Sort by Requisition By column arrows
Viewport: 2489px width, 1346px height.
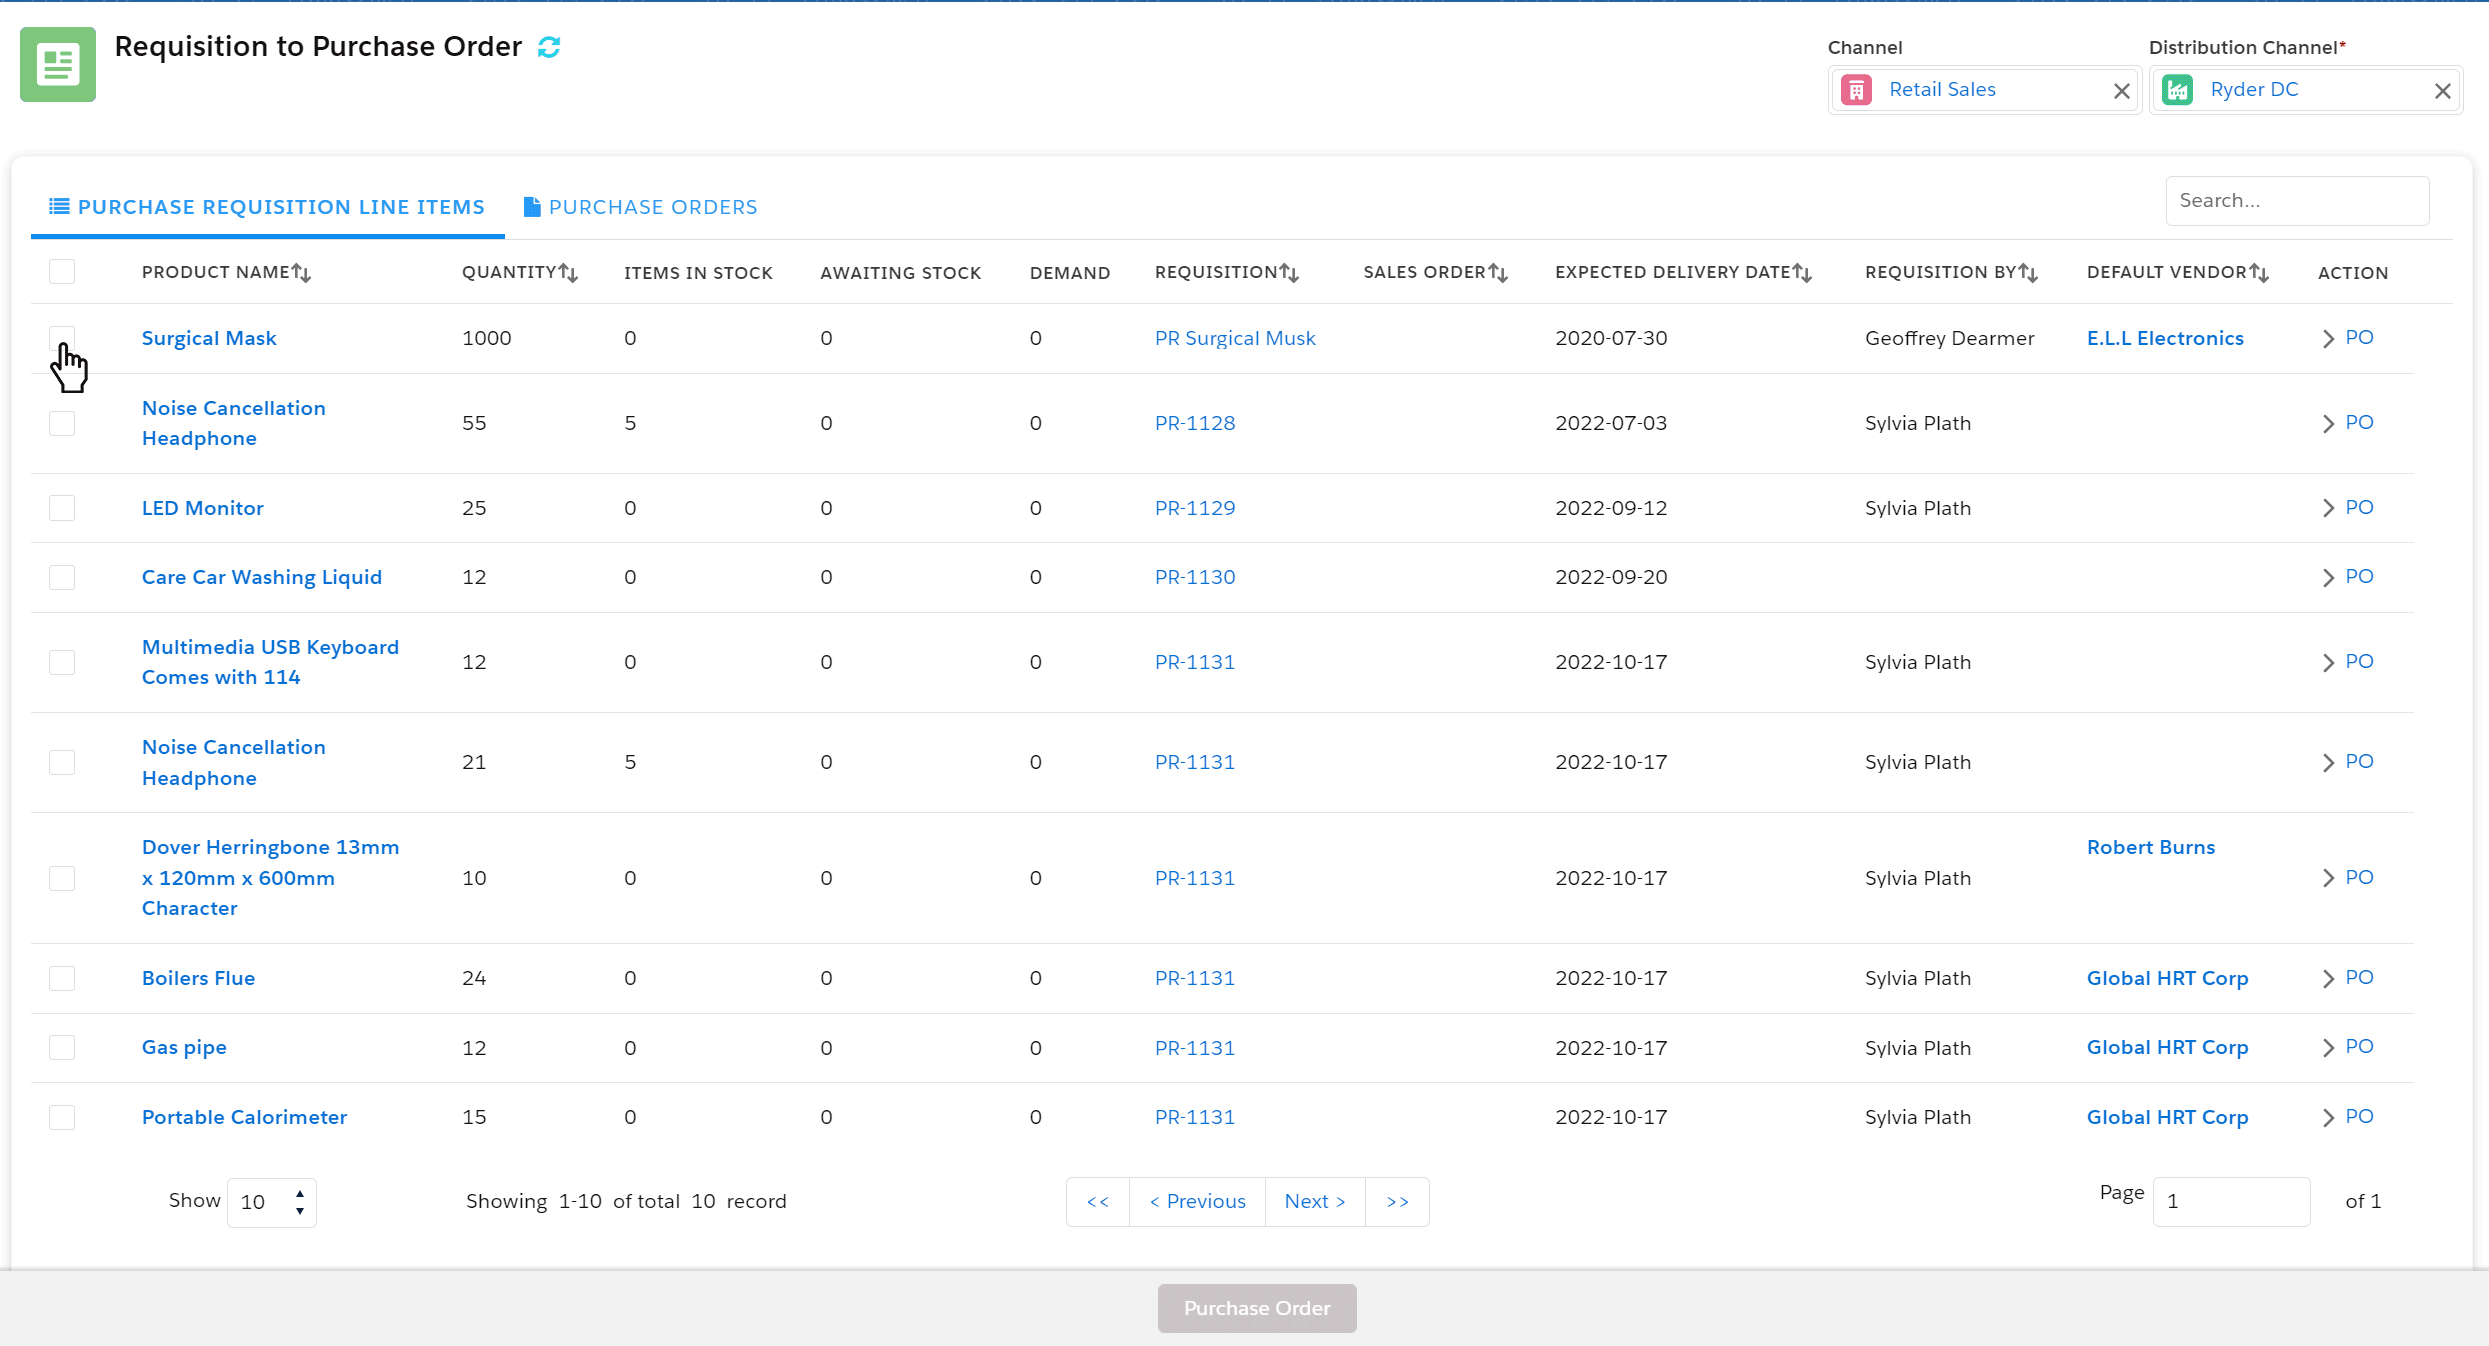click(x=2028, y=273)
